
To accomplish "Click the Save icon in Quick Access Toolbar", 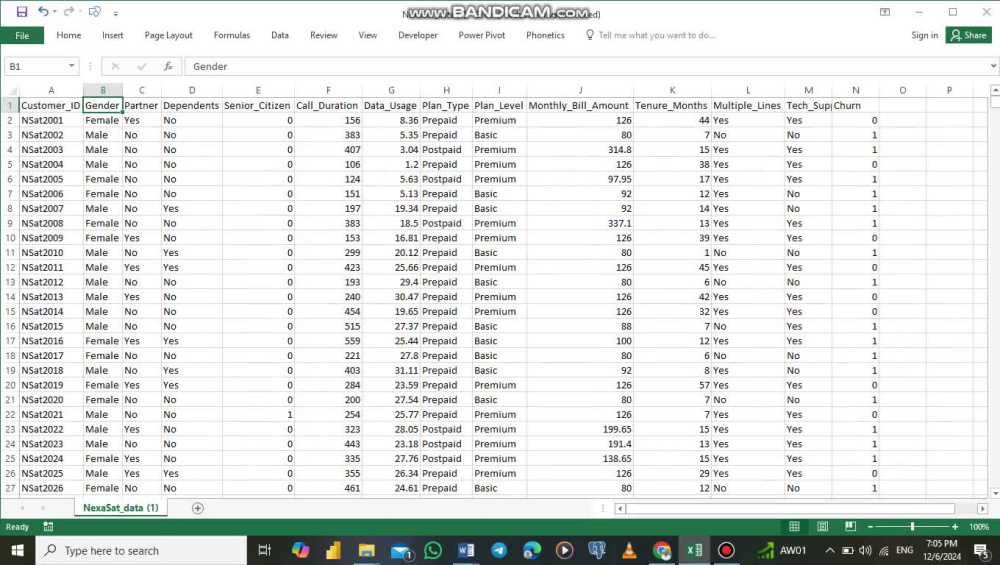I will click(x=22, y=11).
